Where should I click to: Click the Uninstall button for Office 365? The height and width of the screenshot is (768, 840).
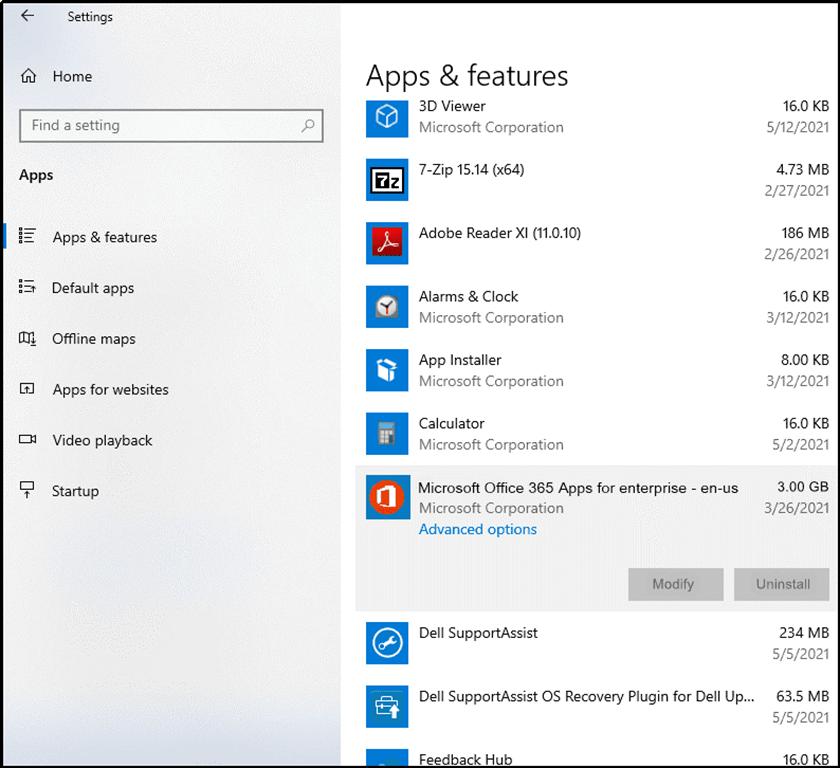[782, 584]
